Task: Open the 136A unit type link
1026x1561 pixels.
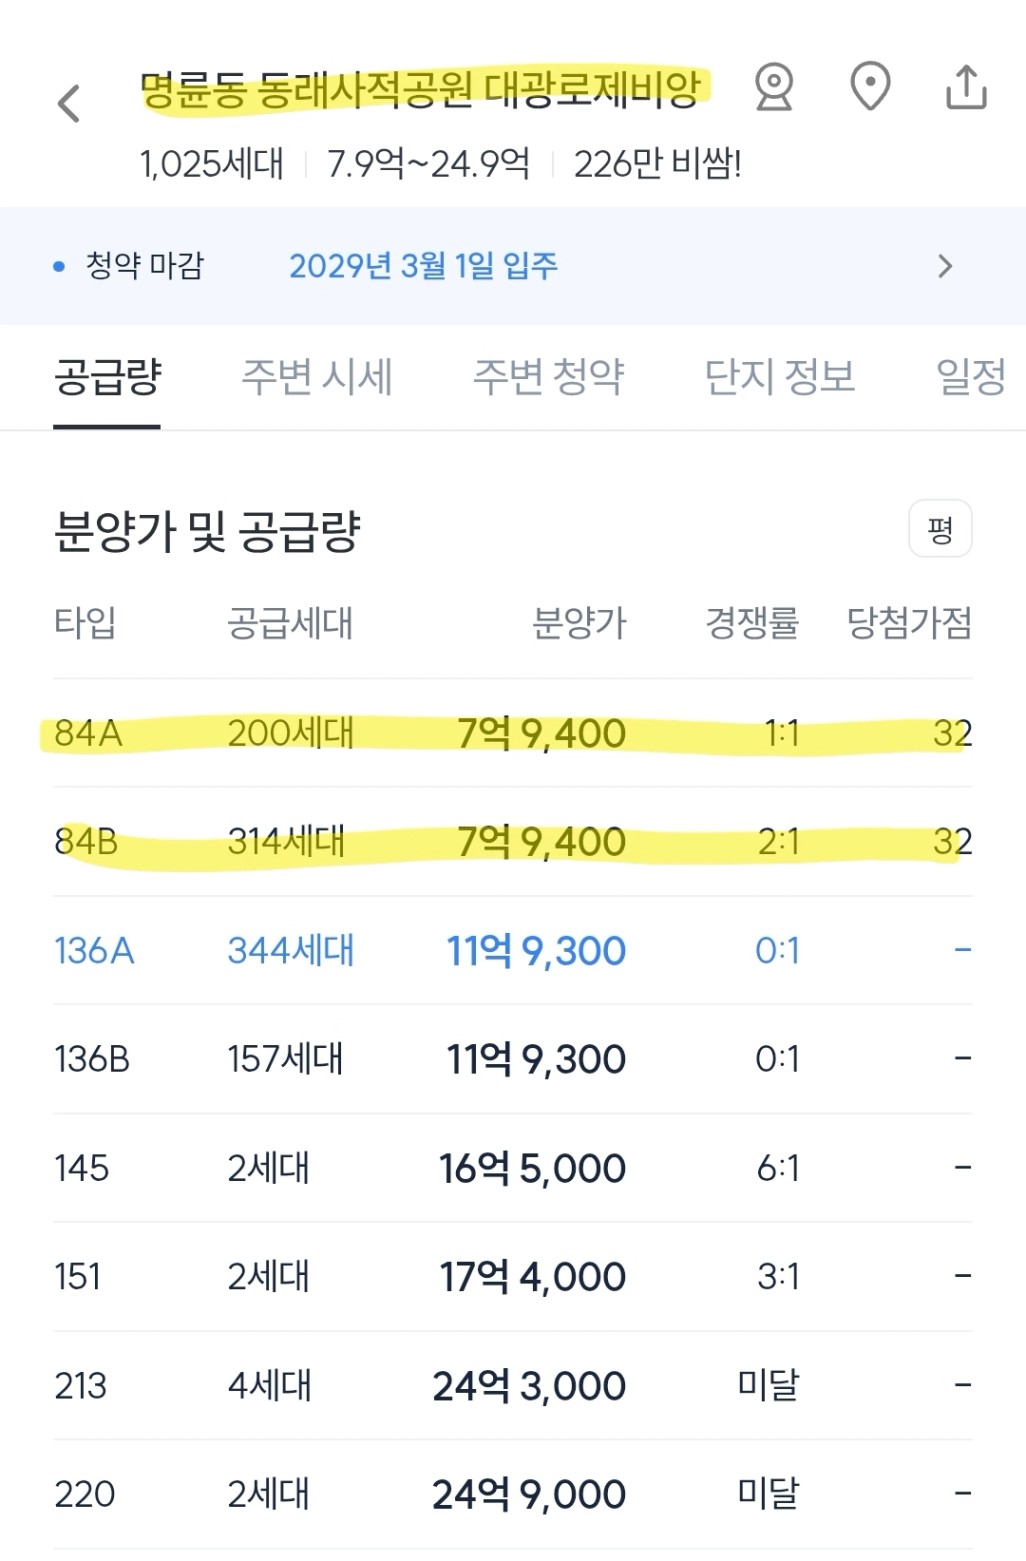Action: coord(94,951)
